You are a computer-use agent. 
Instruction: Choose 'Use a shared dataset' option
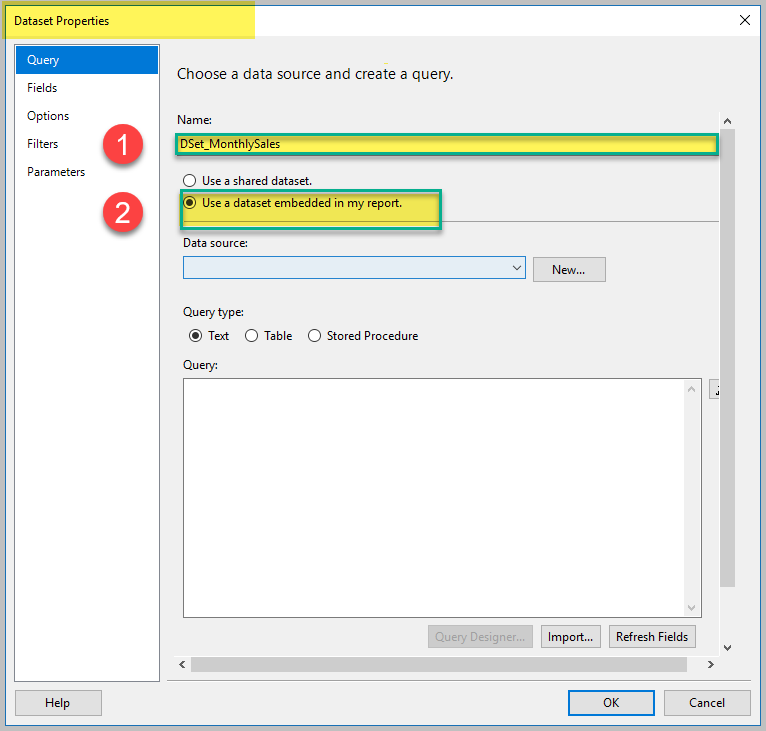pos(247,181)
